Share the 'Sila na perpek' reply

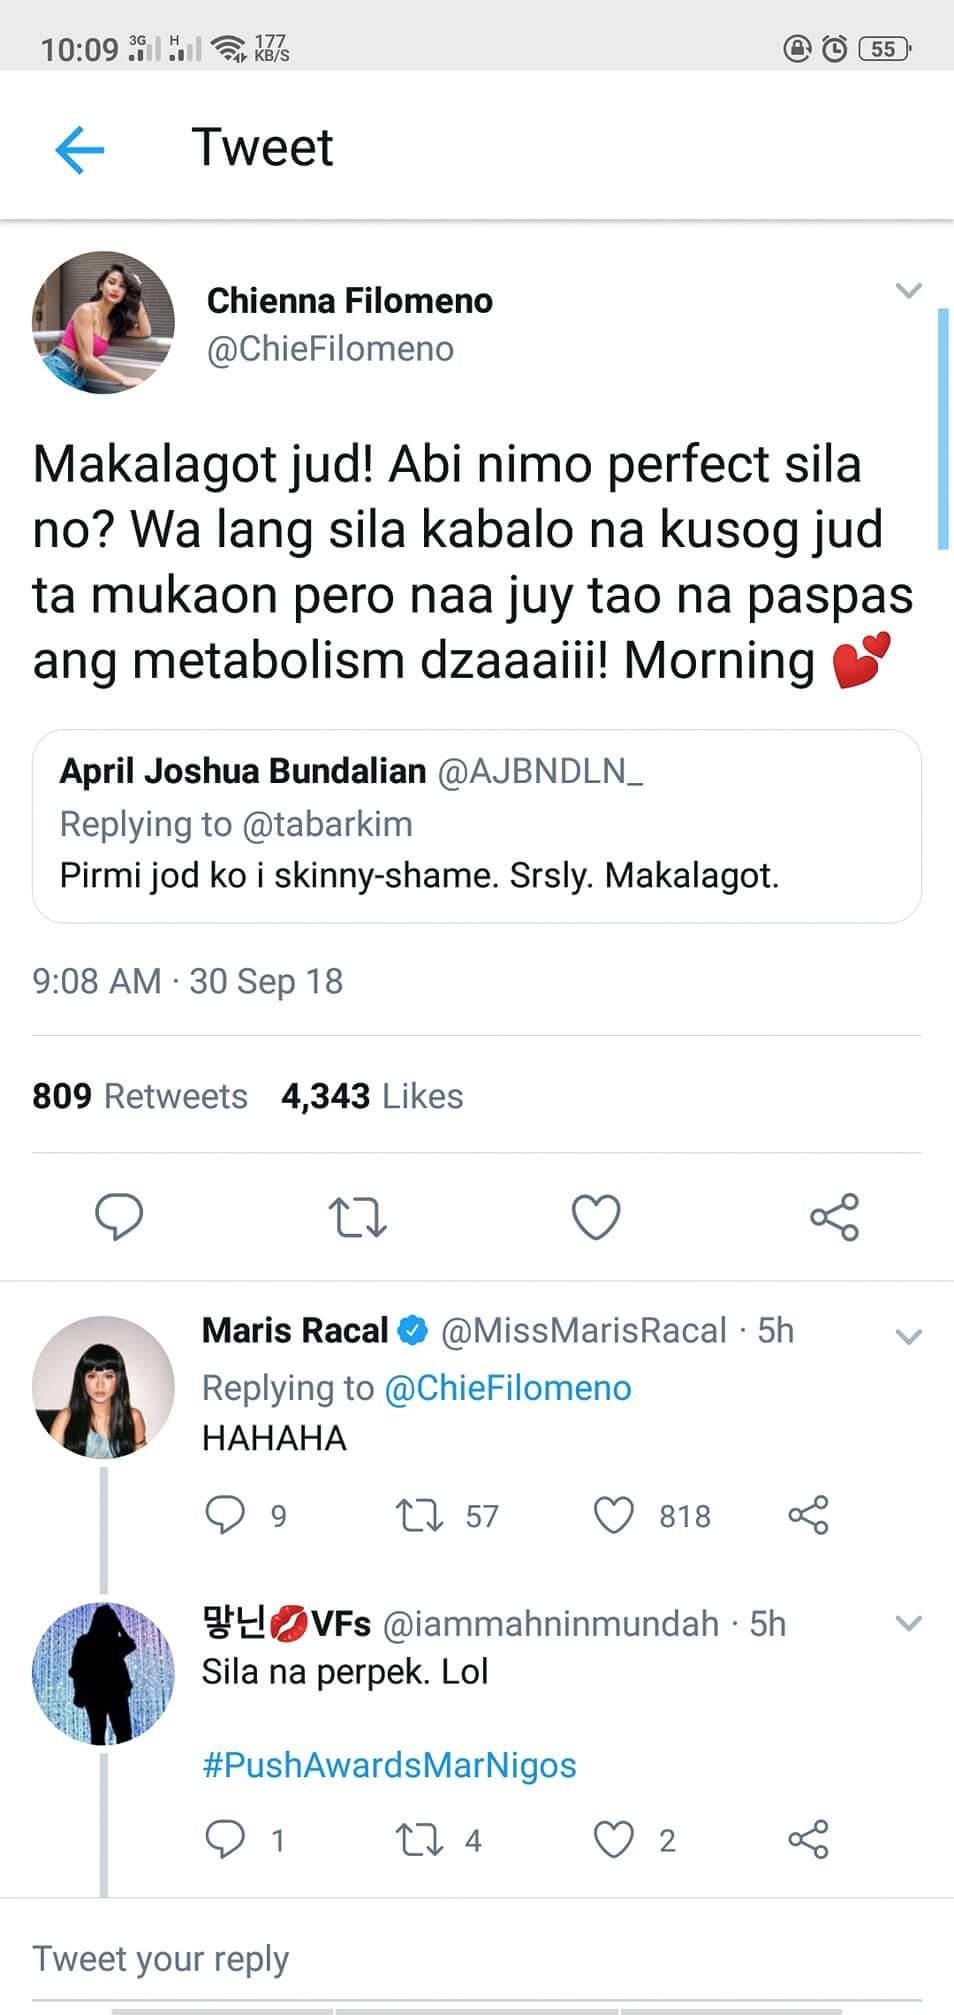tap(808, 1839)
